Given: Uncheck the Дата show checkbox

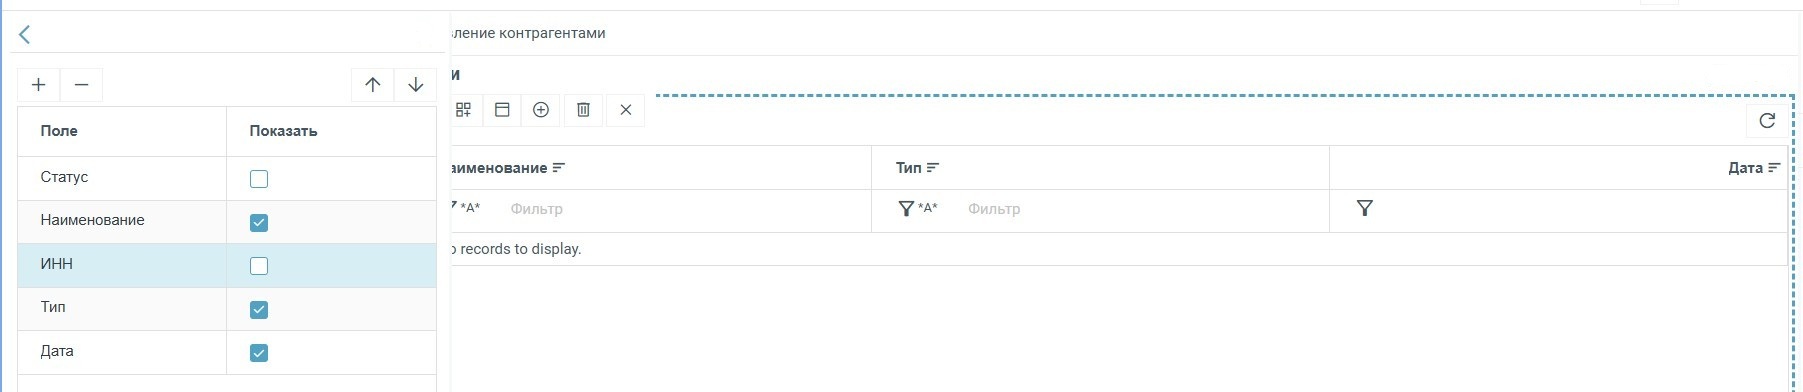Looking at the screenshot, I should [x=259, y=353].
